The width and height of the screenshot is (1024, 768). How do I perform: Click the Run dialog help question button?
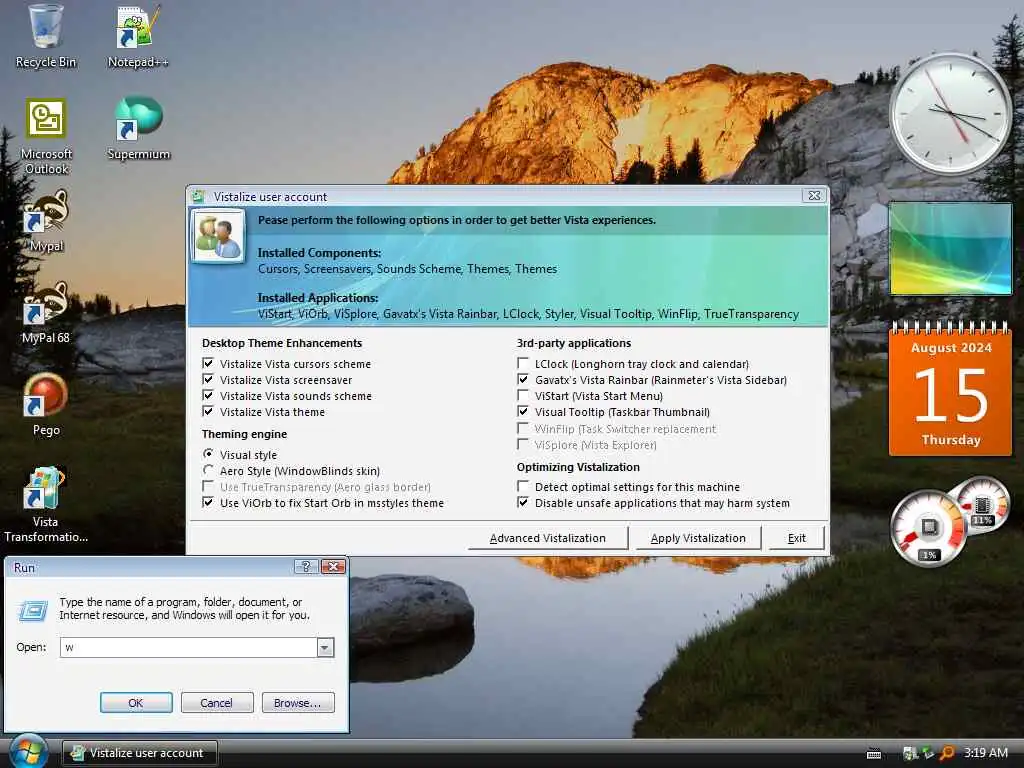point(305,567)
